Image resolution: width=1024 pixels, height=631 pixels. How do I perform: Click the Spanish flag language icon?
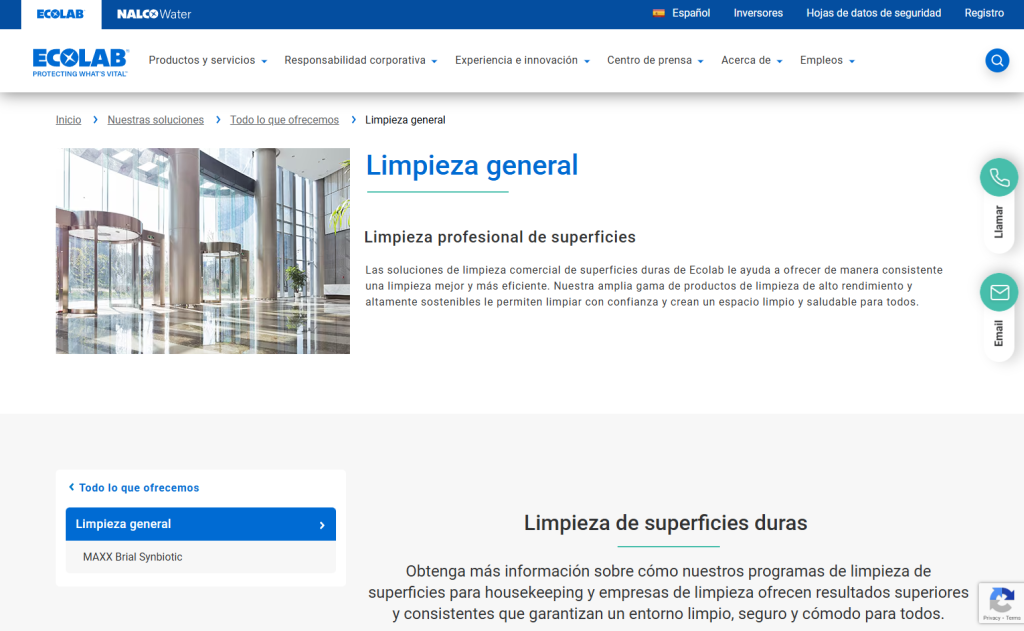[659, 13]
